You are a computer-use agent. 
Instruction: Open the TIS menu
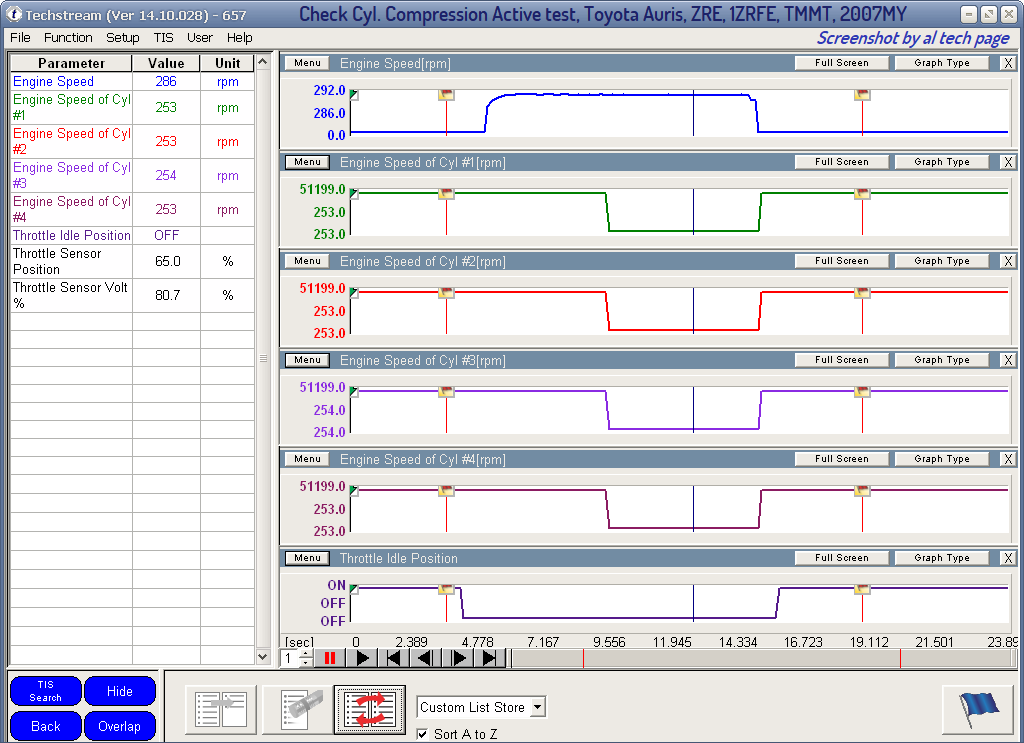click(x=163, y=37)
